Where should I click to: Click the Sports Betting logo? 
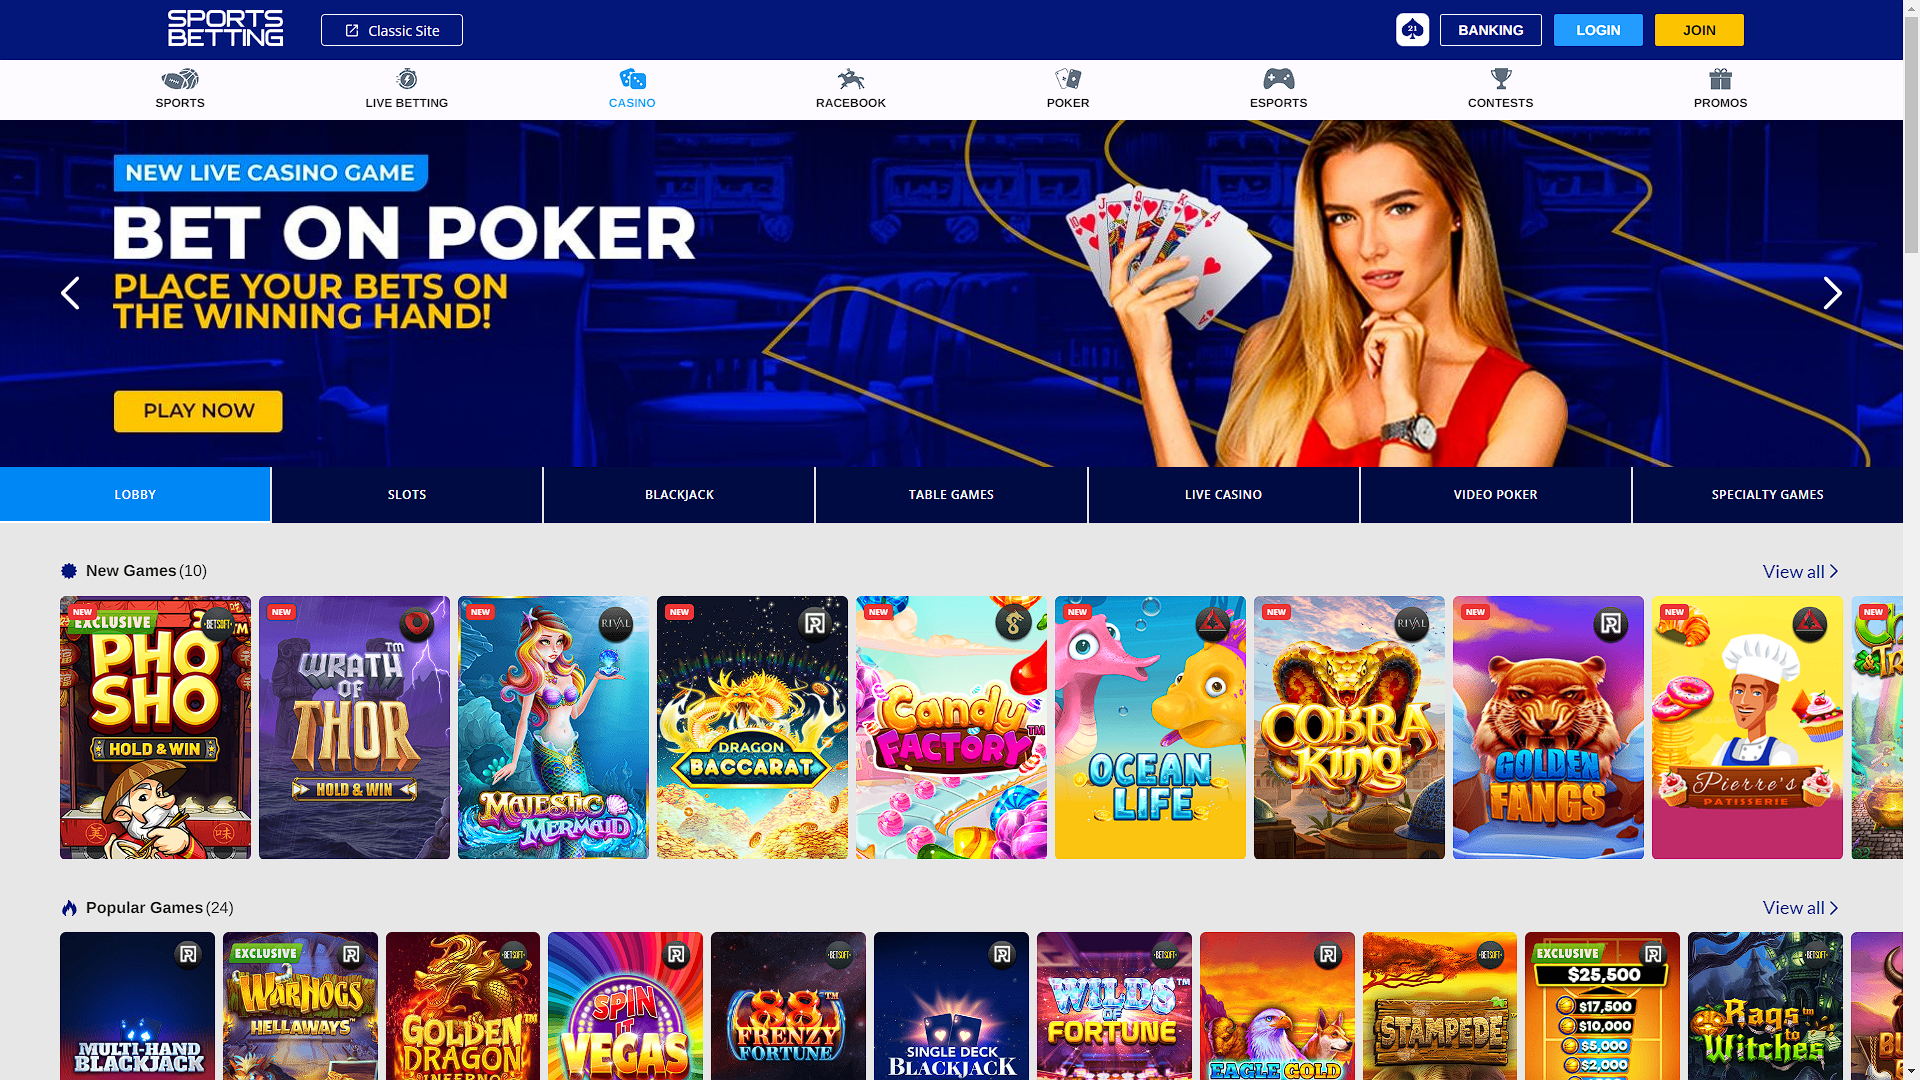(225, 29)
